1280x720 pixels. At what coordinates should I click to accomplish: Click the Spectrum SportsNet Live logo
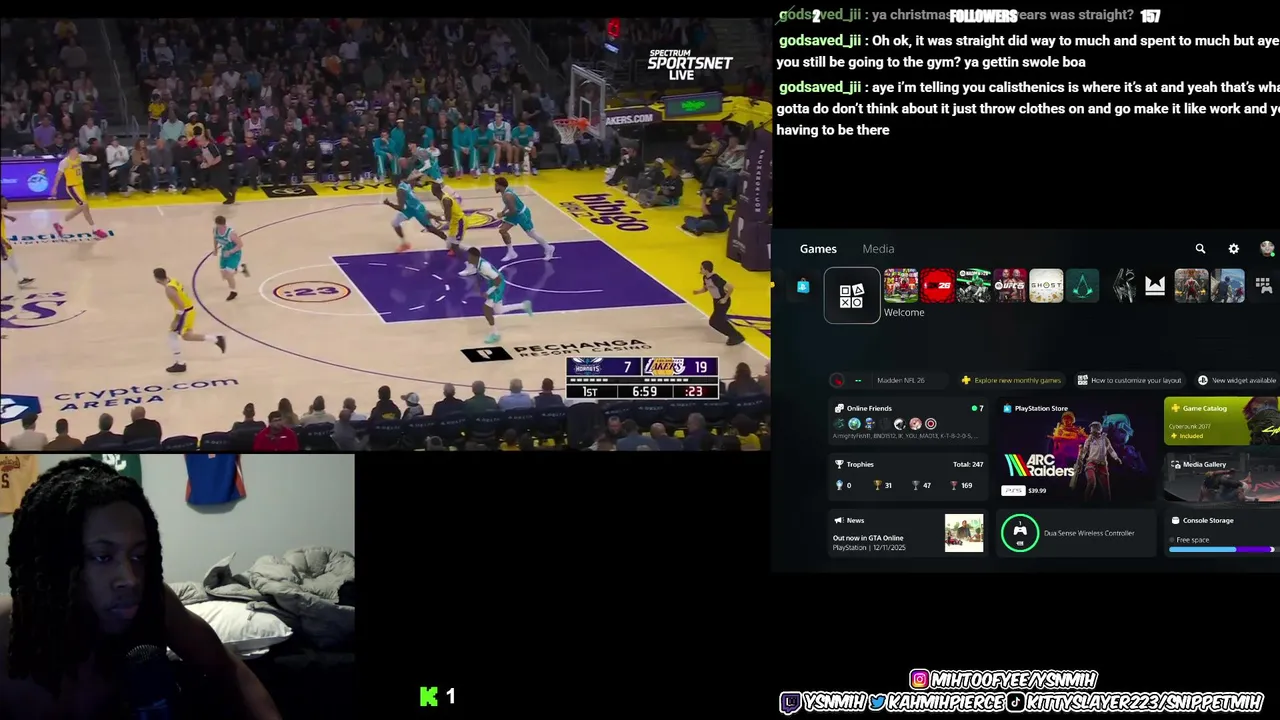[689, 65]
